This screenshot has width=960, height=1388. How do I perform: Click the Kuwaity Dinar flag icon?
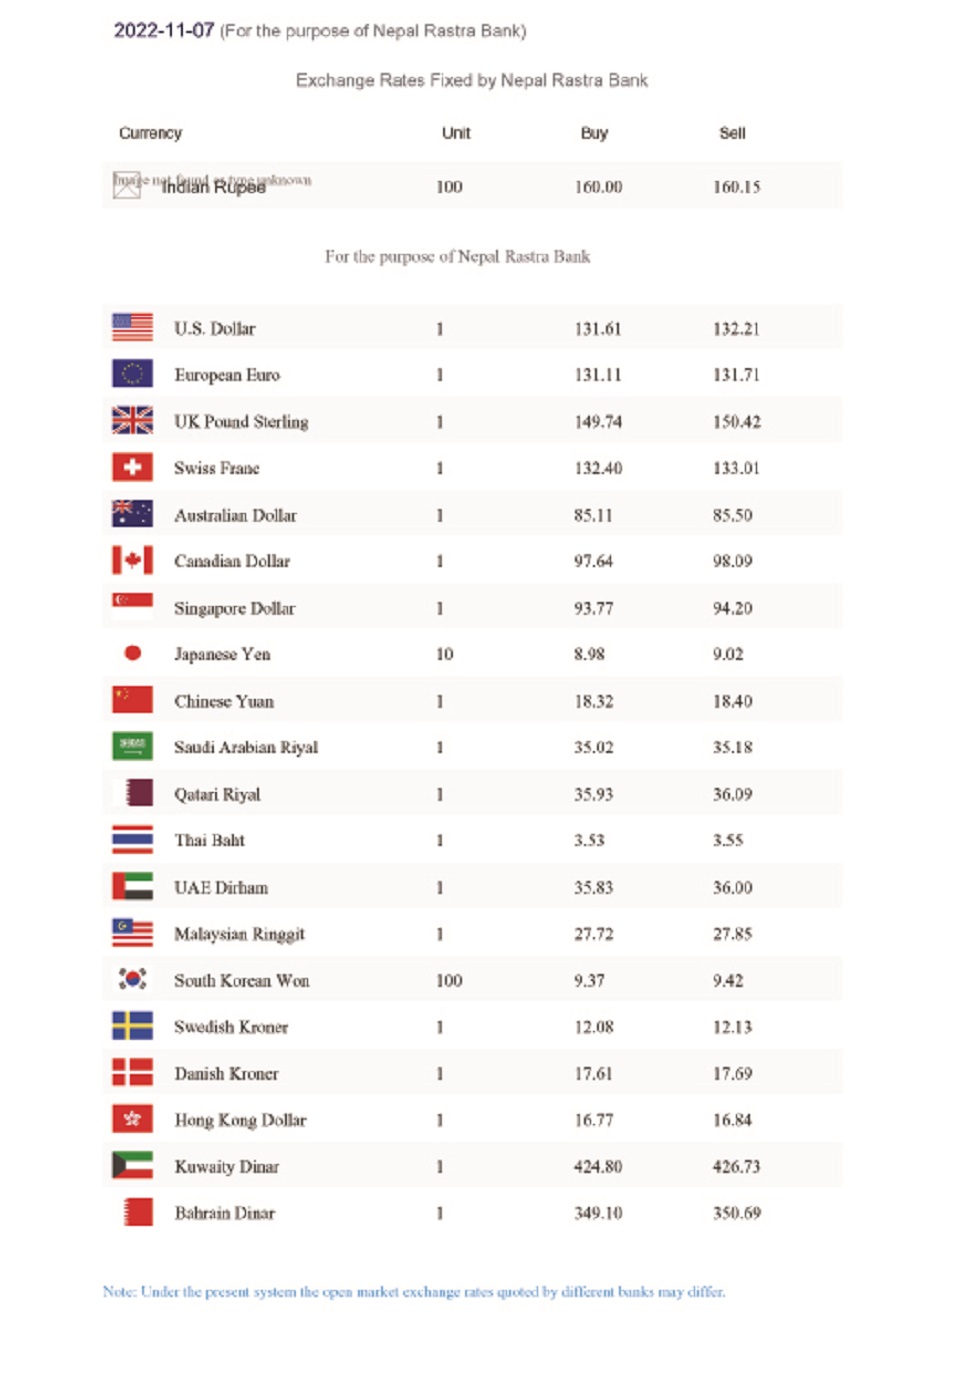click(132, 1165)
